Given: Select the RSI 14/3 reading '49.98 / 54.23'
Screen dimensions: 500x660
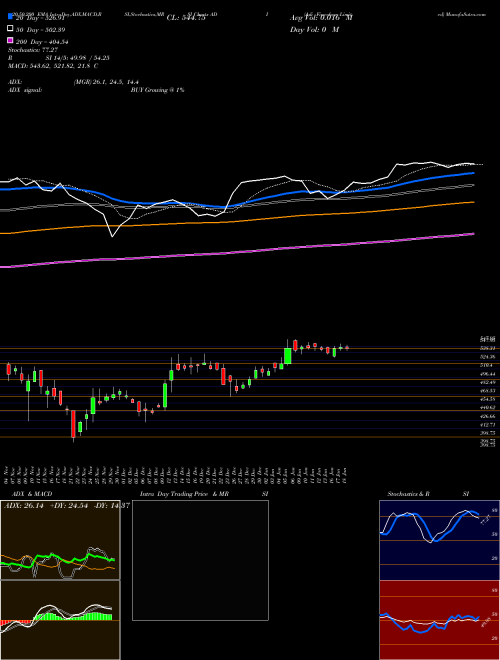Looking at the screenshot, I should pos(91,58).
